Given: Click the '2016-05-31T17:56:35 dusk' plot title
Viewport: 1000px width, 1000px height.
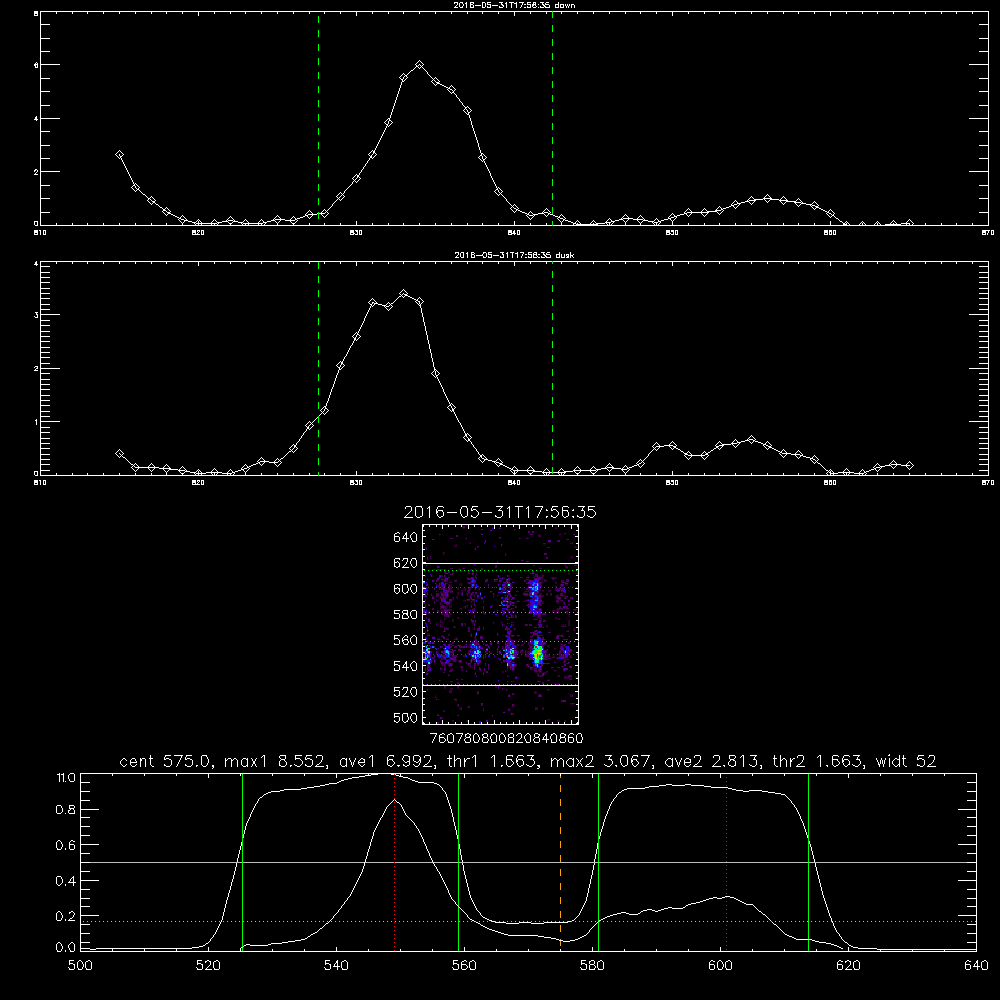Looking at the screenshot, I should pos(514,255).
